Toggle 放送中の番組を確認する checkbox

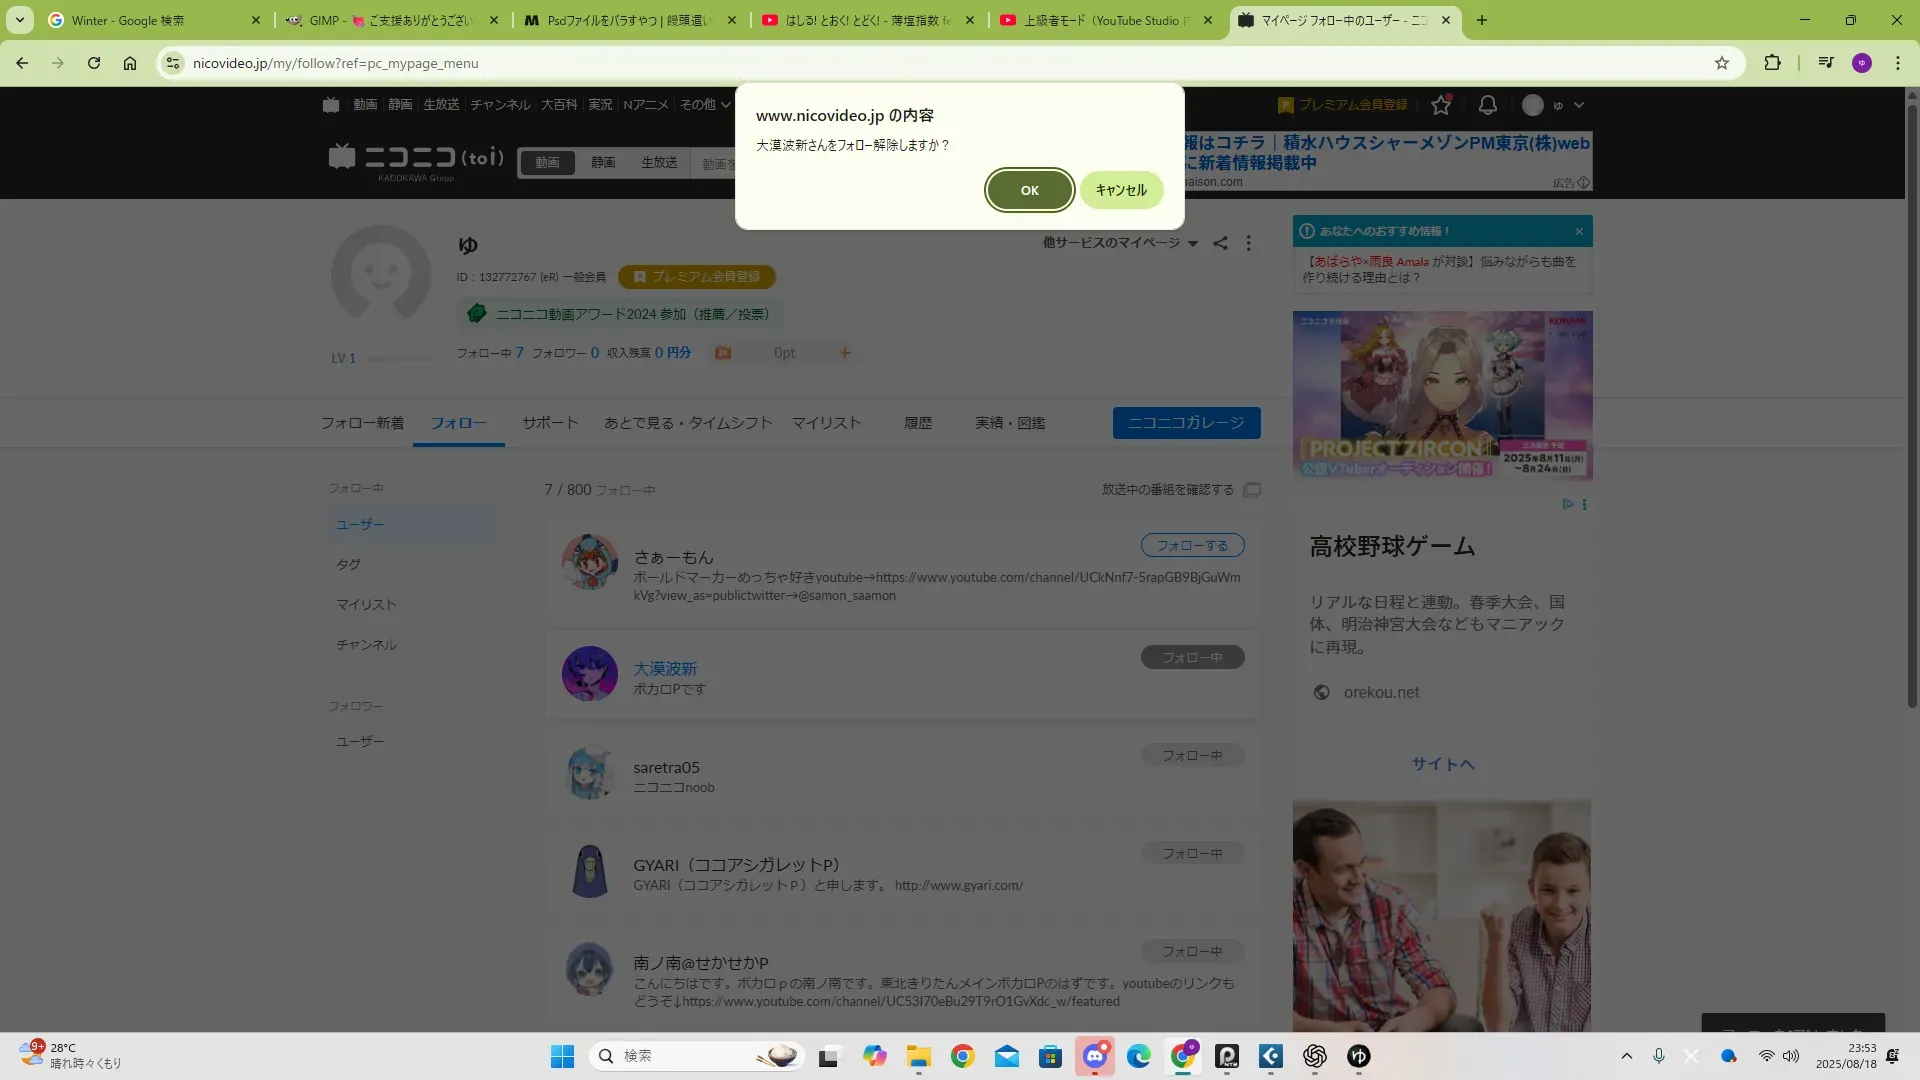coord(1251,490)
